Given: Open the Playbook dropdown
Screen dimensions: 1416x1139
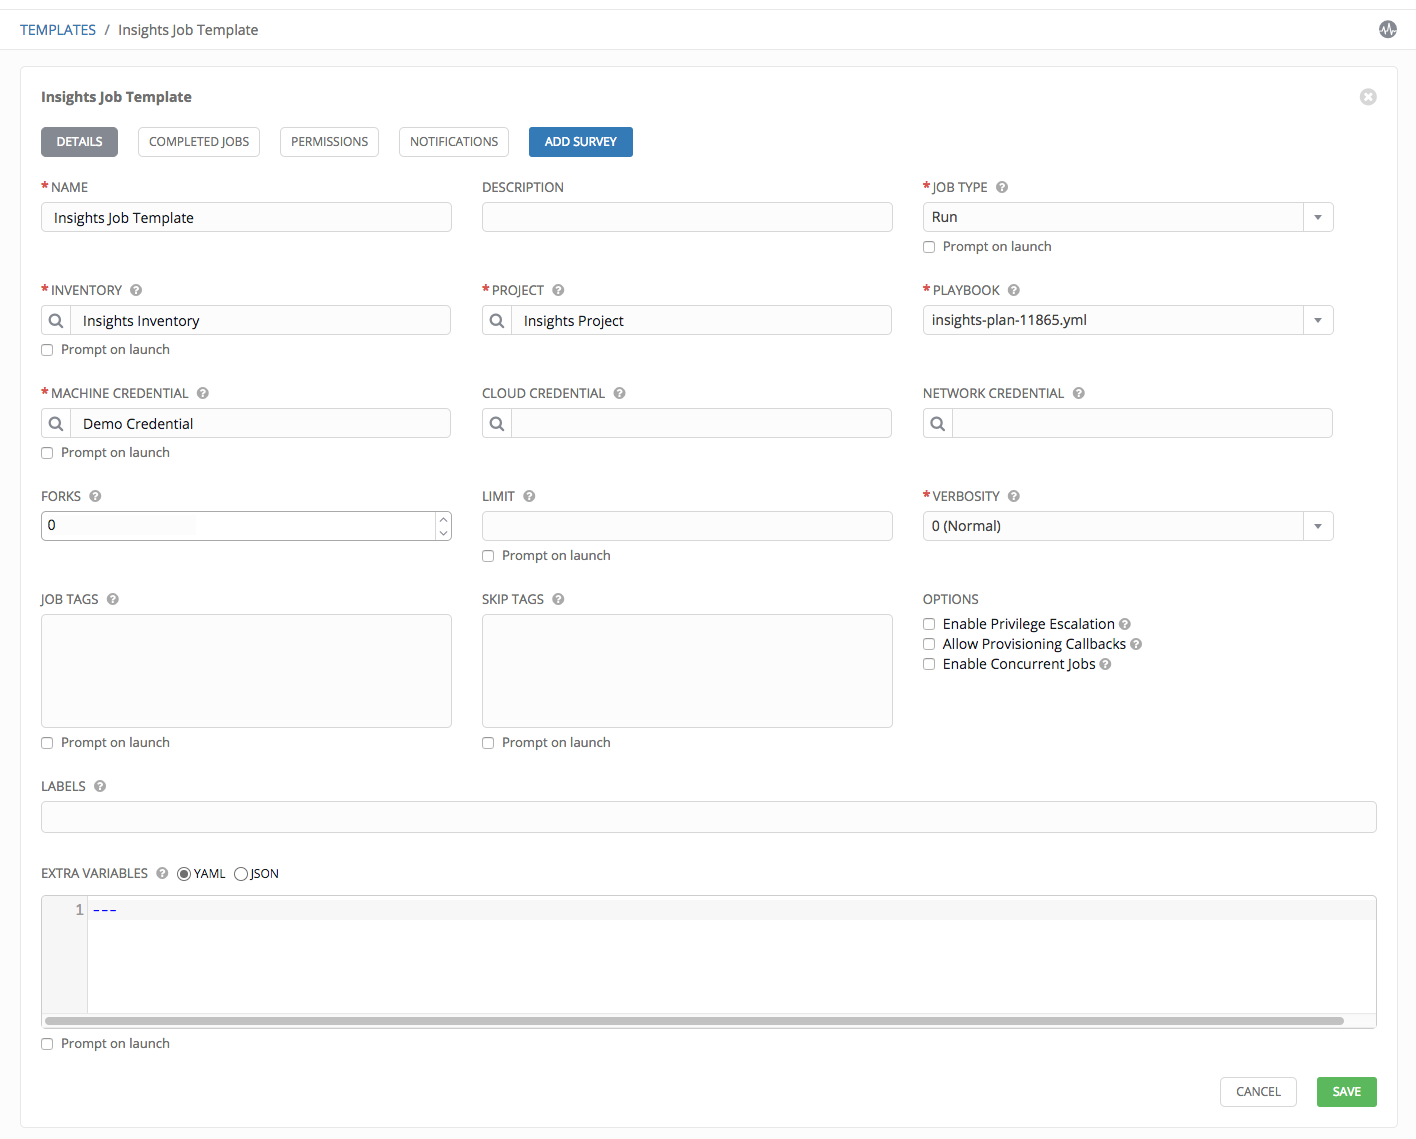Looking at the screenshot, I should [1318, 320].
